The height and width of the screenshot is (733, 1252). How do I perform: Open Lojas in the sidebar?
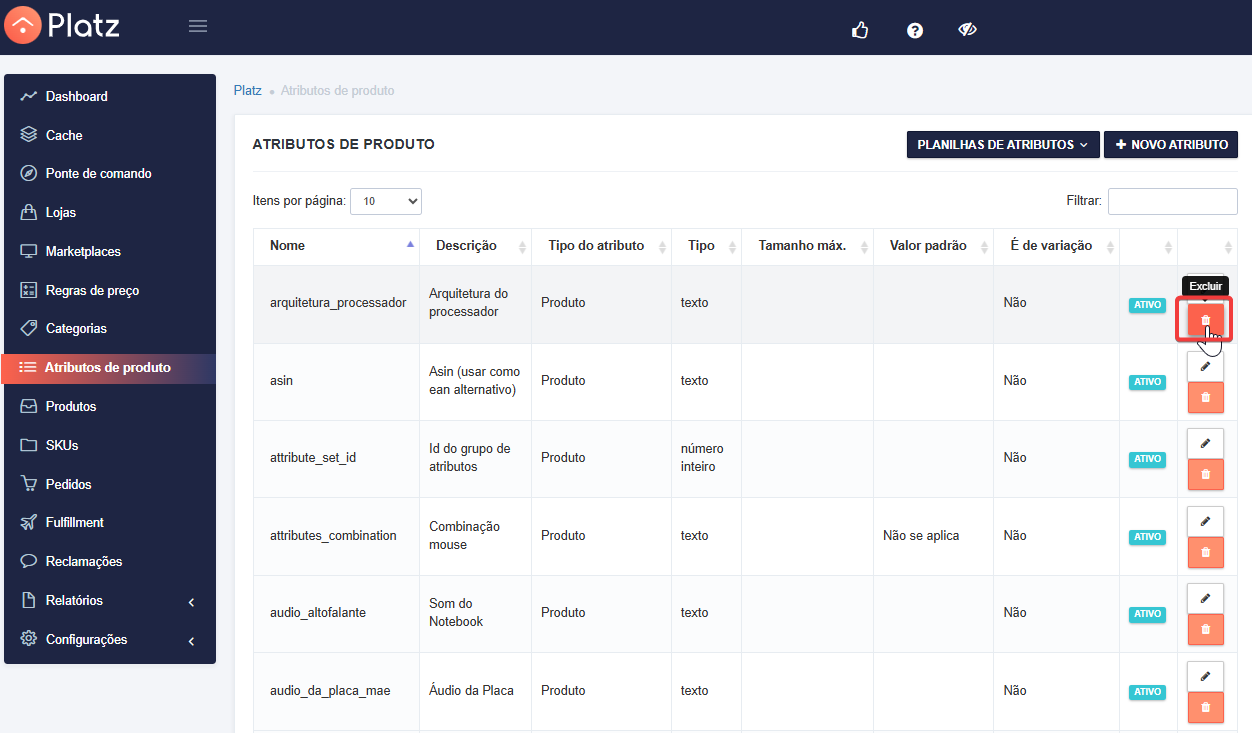coord(110,212)
